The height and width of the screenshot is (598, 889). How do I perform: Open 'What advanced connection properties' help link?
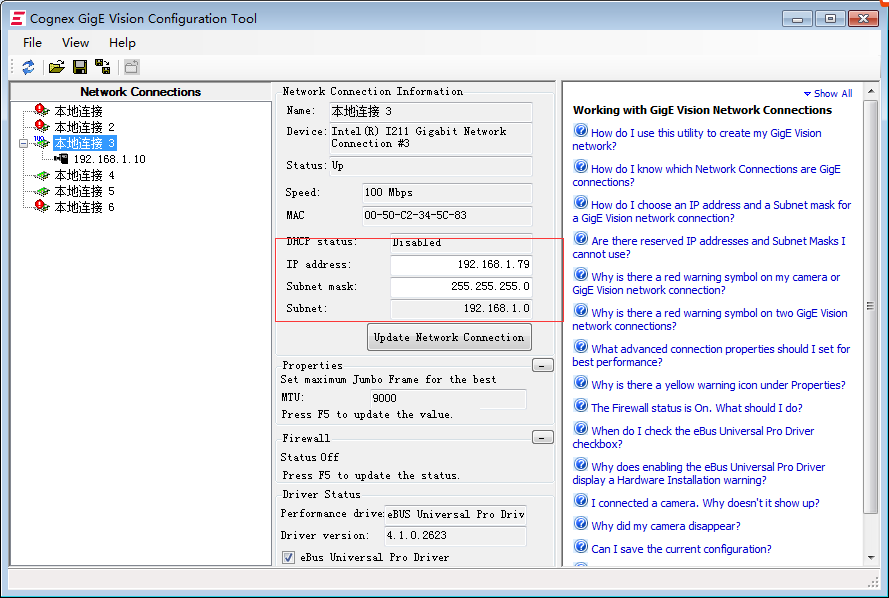711,355
